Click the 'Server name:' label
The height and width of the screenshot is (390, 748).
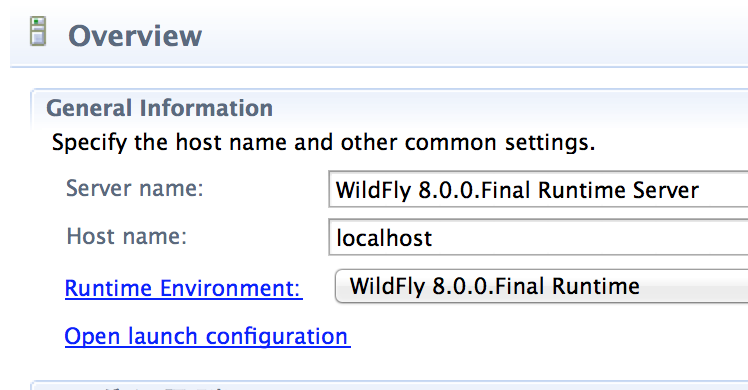pos(135,188)
